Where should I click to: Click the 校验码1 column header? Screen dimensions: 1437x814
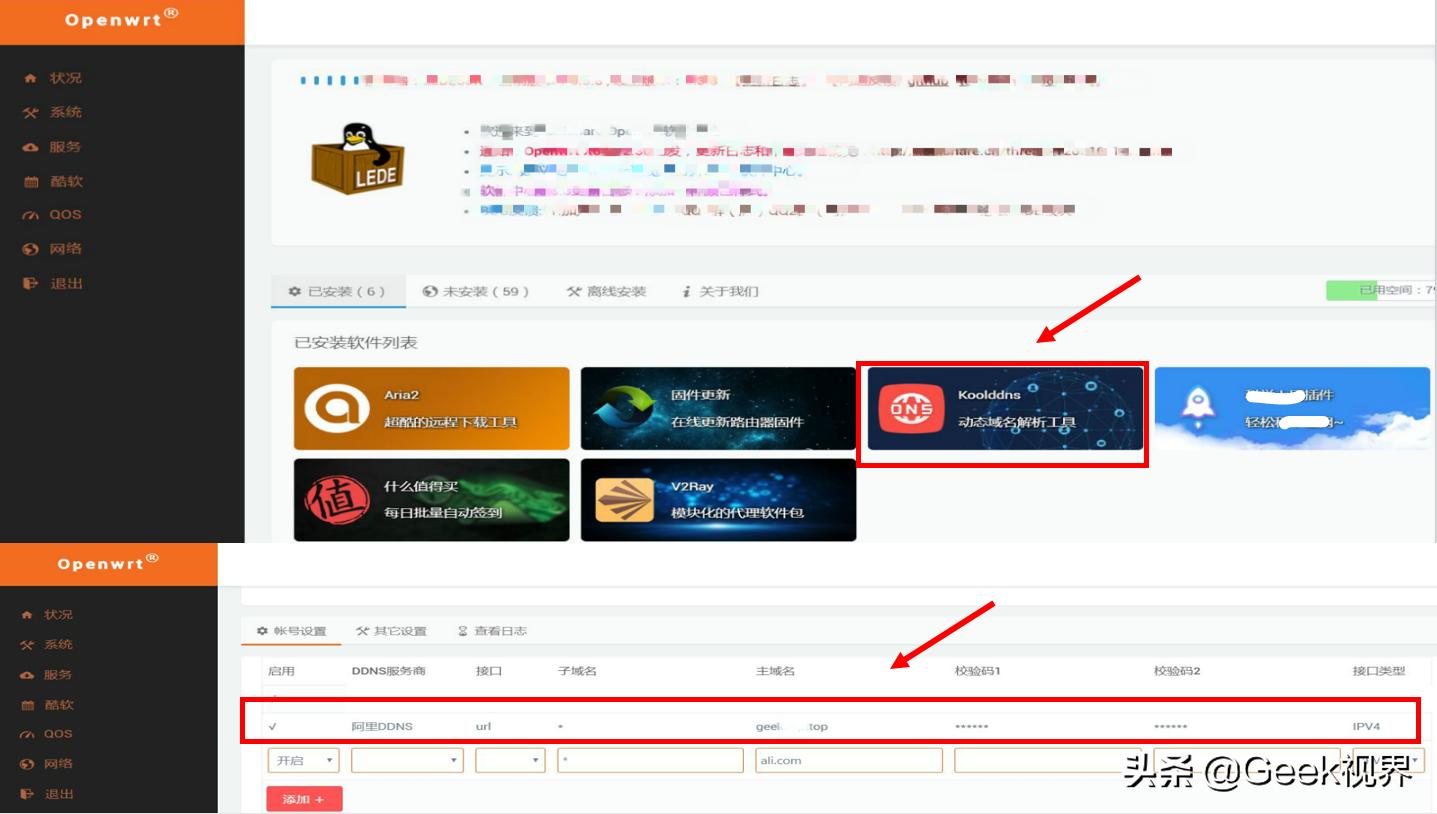977,671
